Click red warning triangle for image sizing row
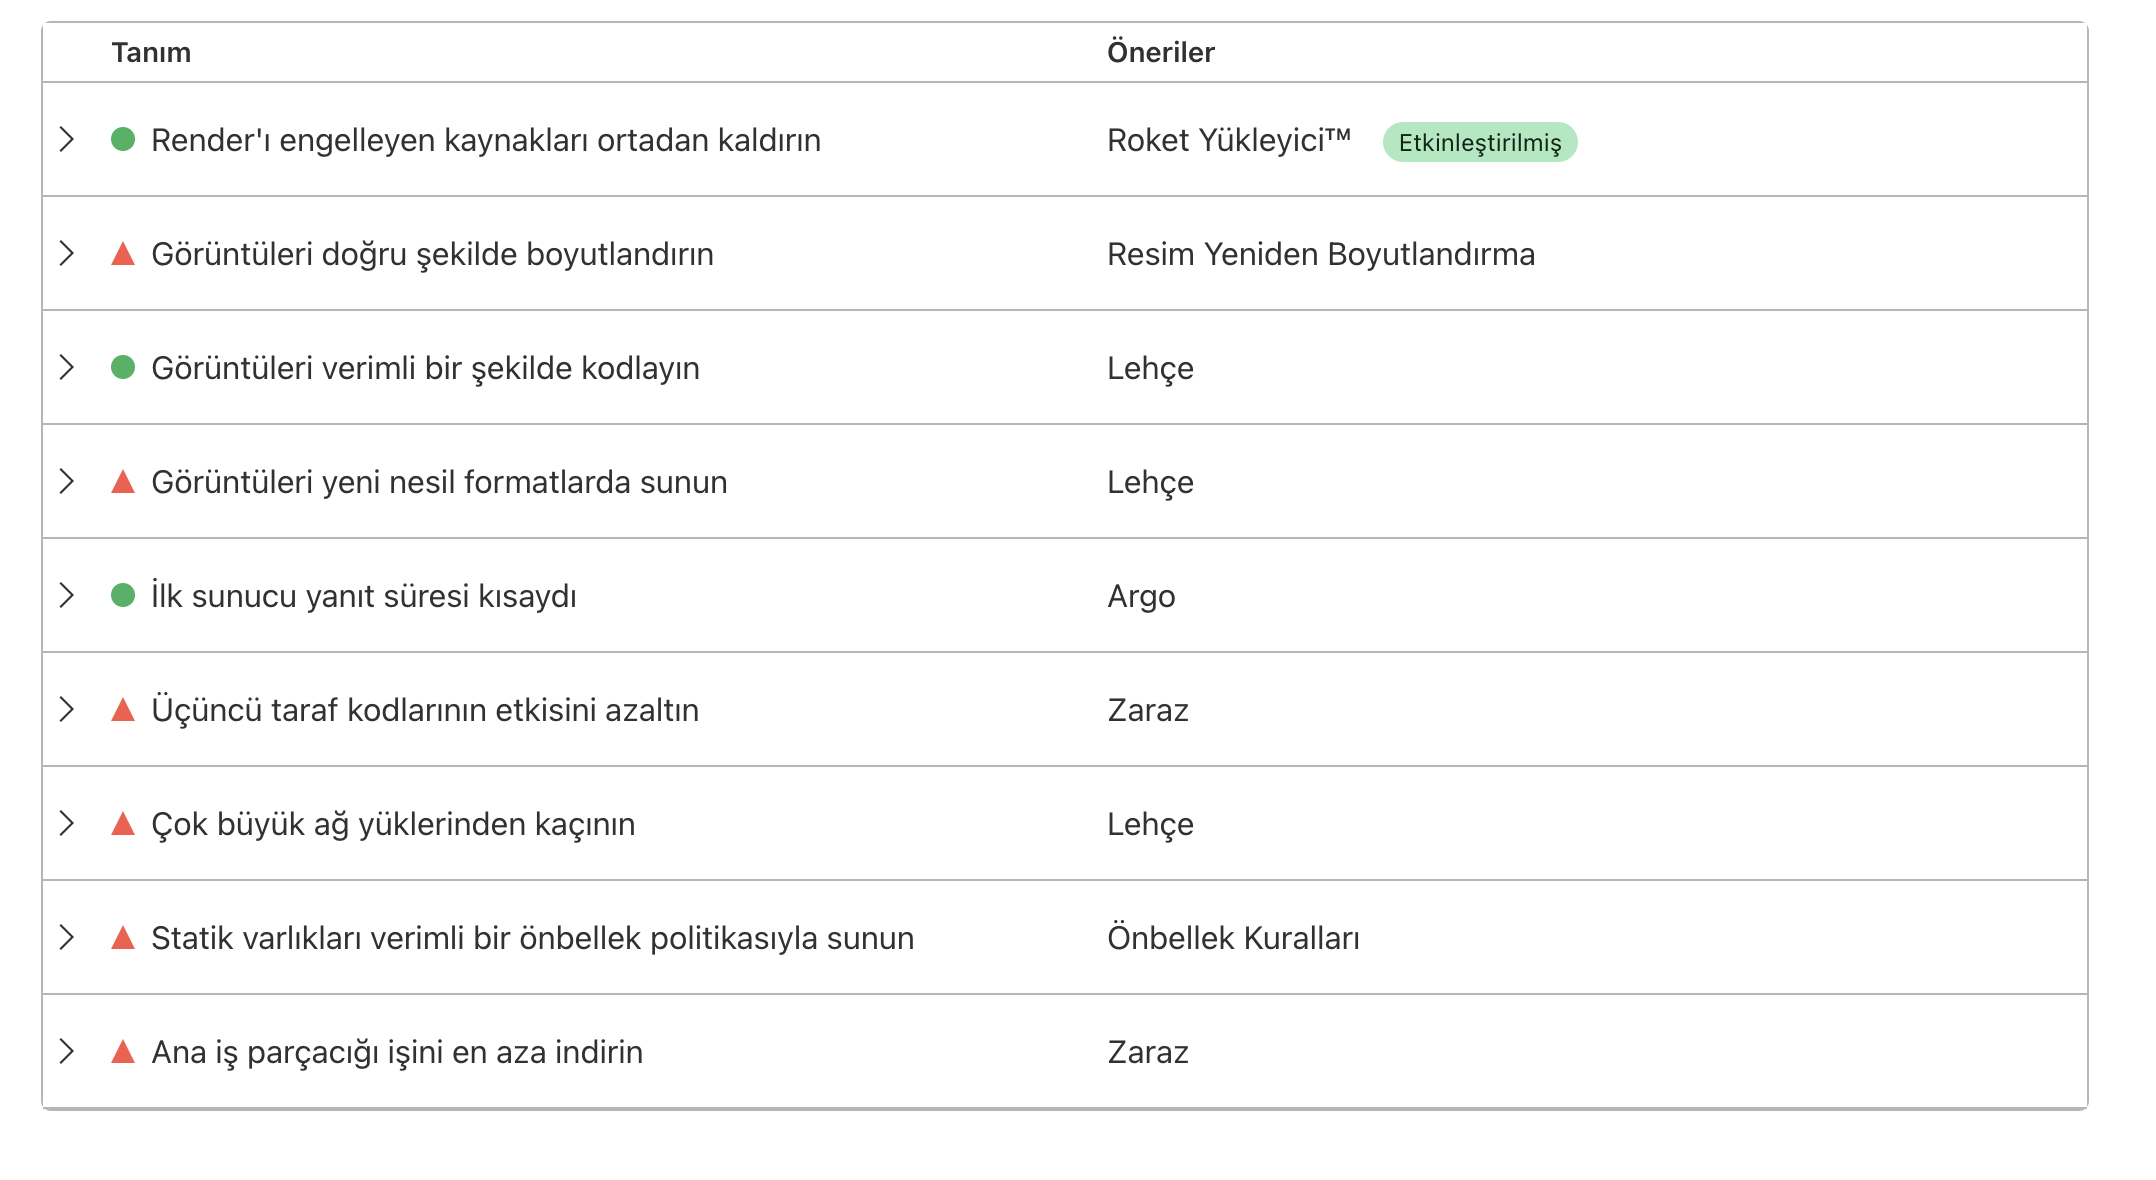The image size is (2156, 1180). tap(123, 254)
